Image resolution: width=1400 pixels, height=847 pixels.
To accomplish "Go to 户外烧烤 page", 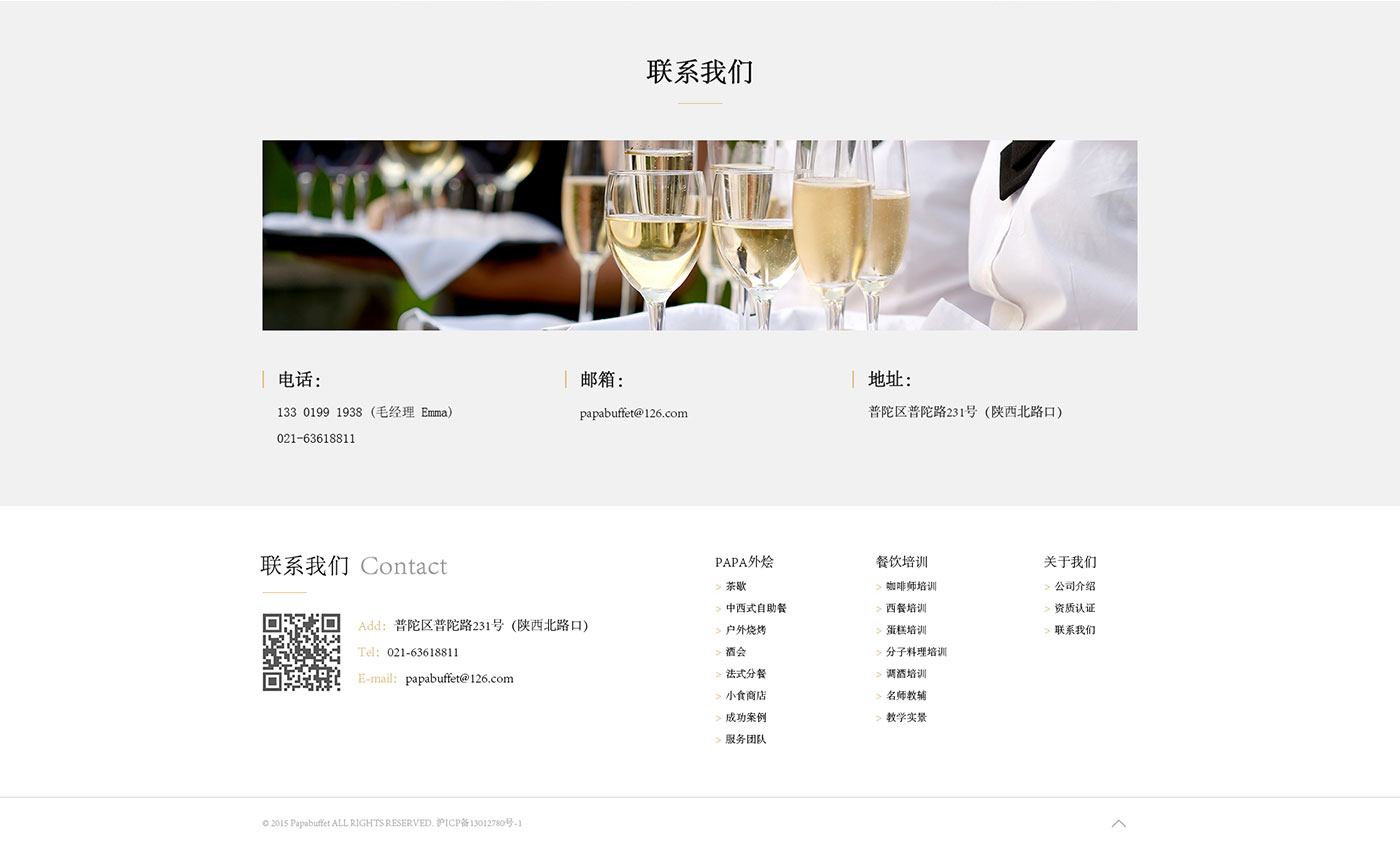I will tap(745, 630).
